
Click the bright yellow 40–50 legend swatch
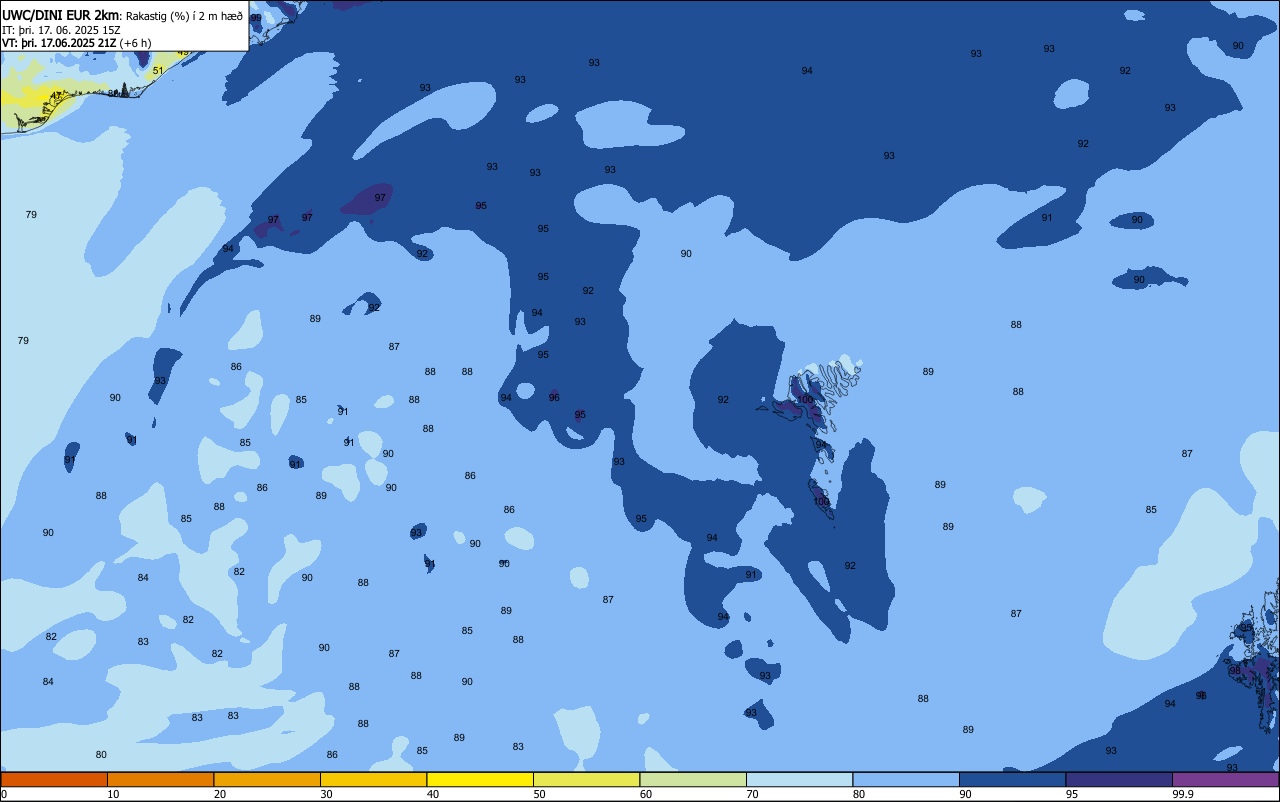pyautogui.click(x=480, y=779)
